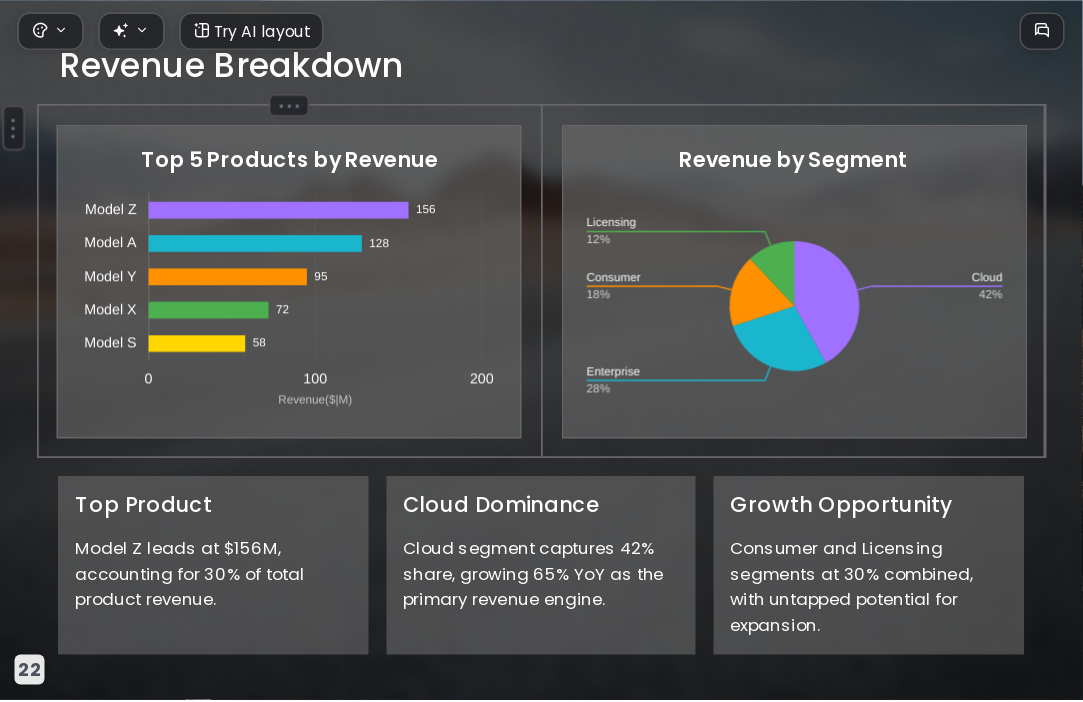Open the comments panel icon
The height and width of the screenshot is (702, 1083).
point(1042,31)
